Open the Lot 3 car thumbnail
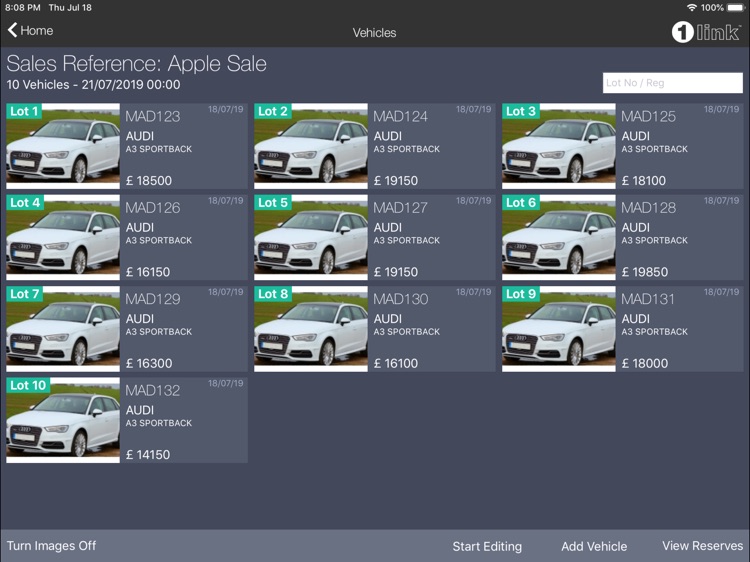Viewport: 750px width, 562px height. point(559,146)
